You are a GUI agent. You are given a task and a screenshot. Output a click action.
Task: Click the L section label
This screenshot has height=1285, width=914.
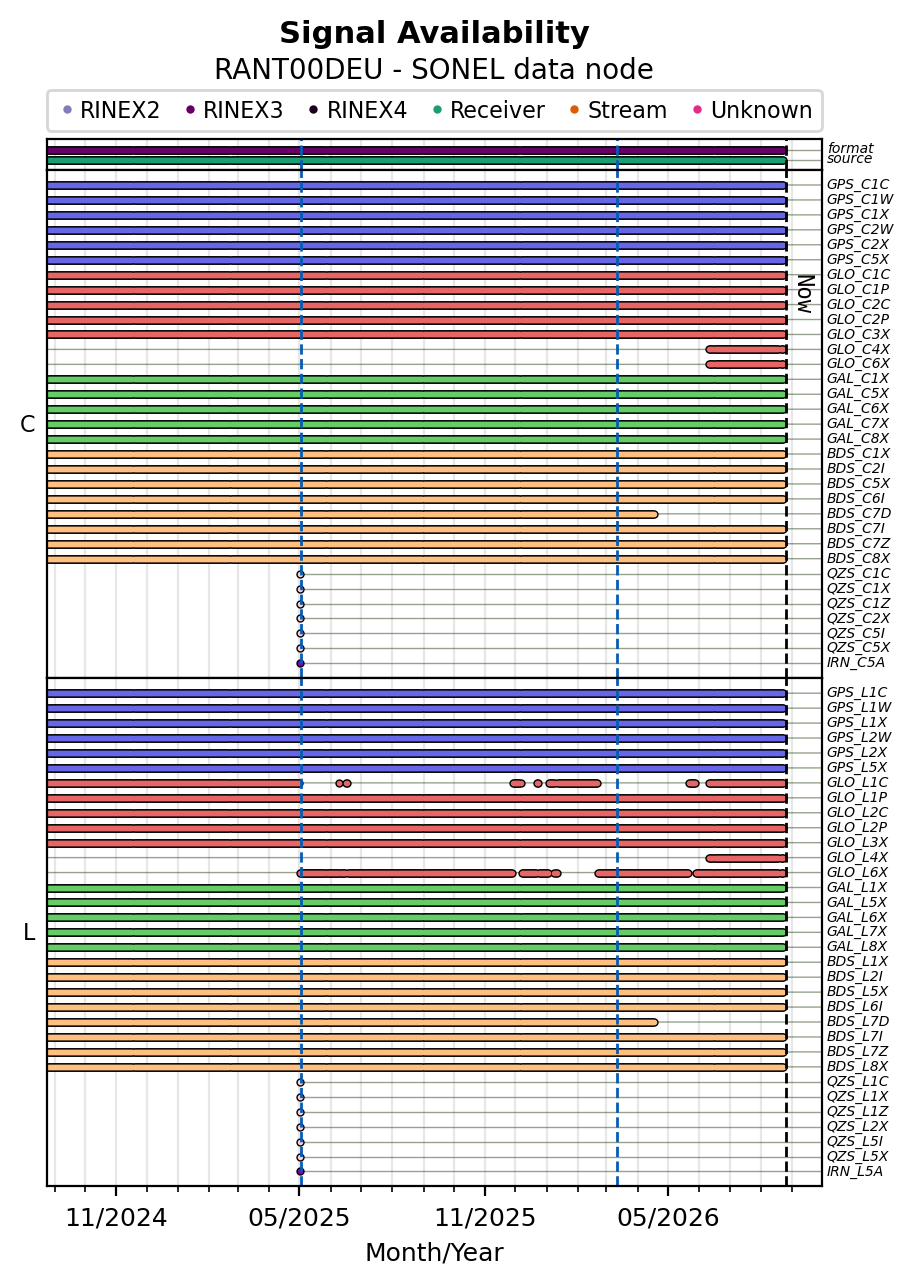point(29,933)
